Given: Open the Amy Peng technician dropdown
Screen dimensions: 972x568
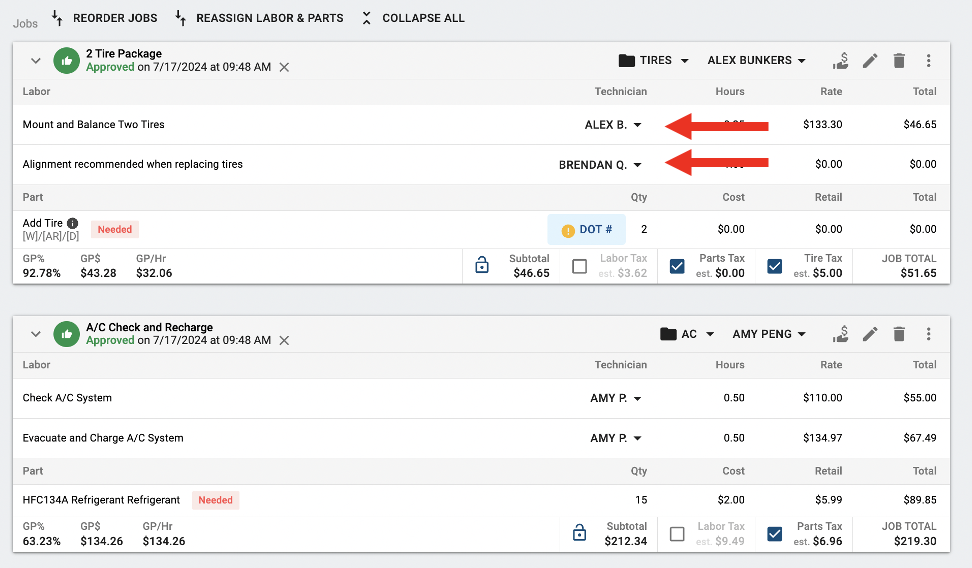Looking at the screenshot, I should tap(769, 334).
